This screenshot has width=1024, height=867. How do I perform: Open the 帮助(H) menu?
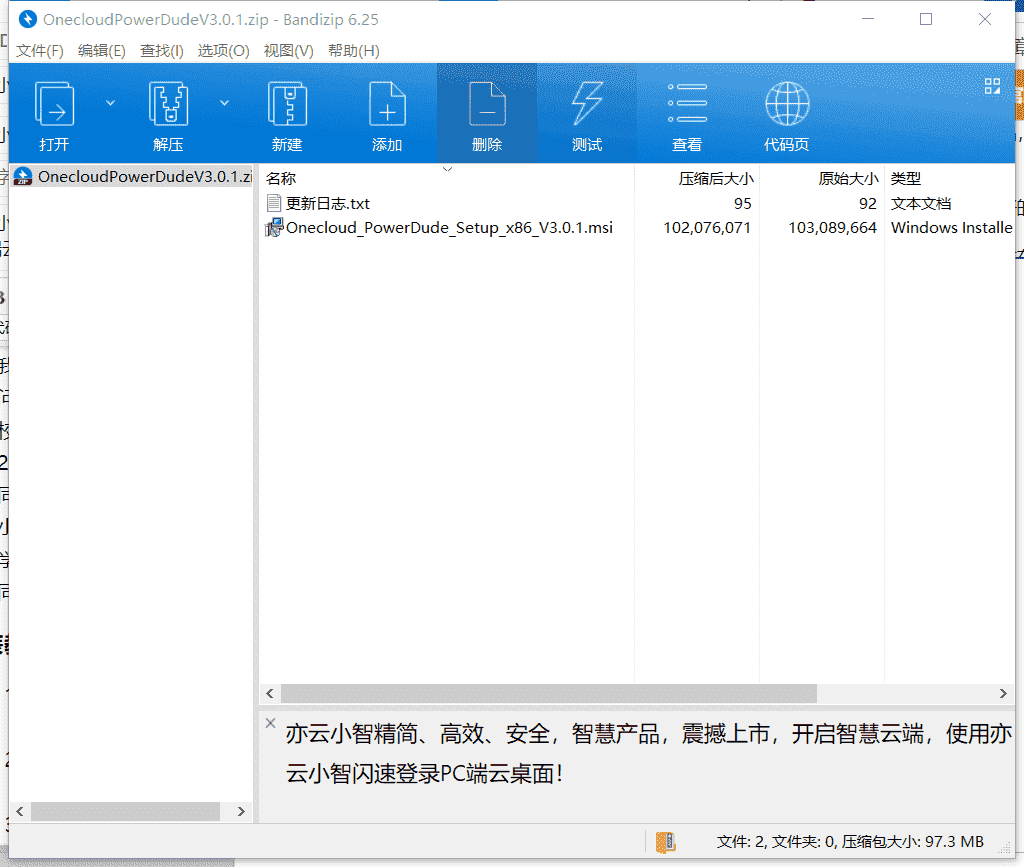coord(353,51)
